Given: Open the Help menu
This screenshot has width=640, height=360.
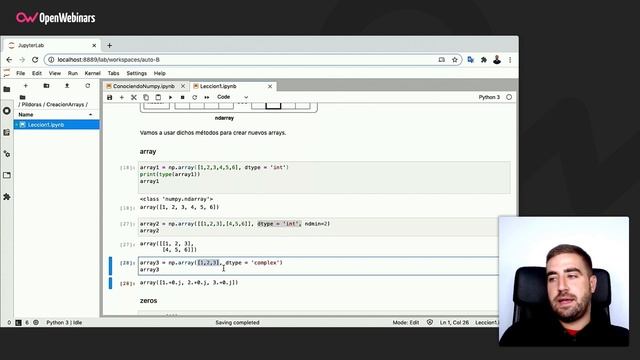Looking at the screenshot, I should 160,73.
